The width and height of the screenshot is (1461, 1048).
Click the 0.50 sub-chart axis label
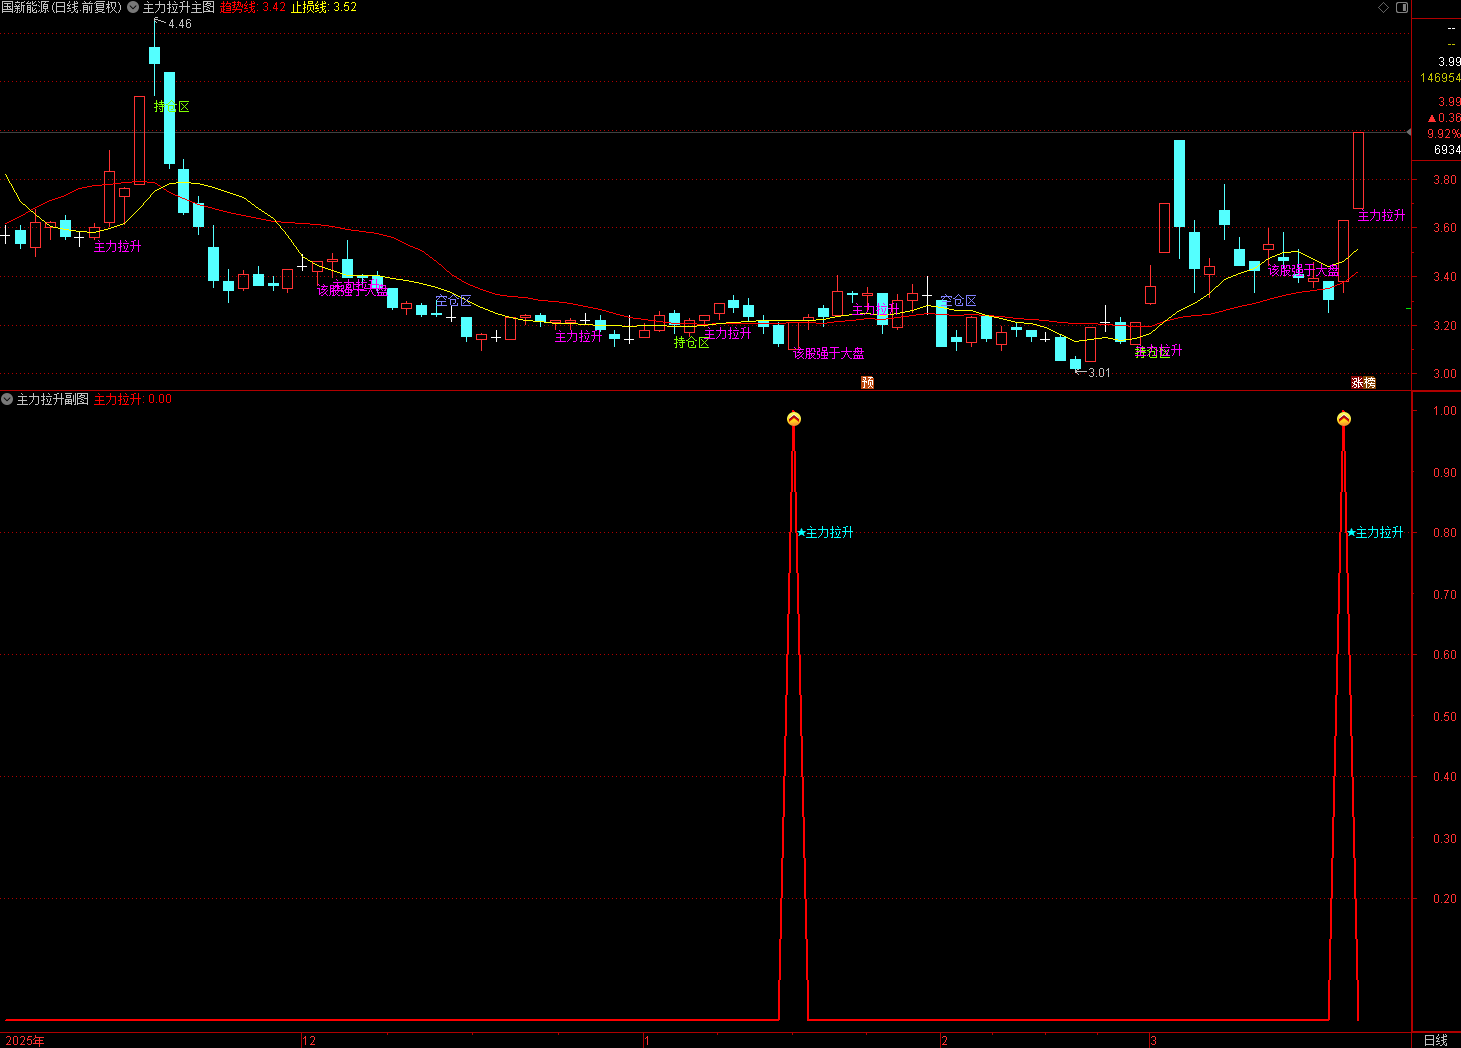(1445, 717)
